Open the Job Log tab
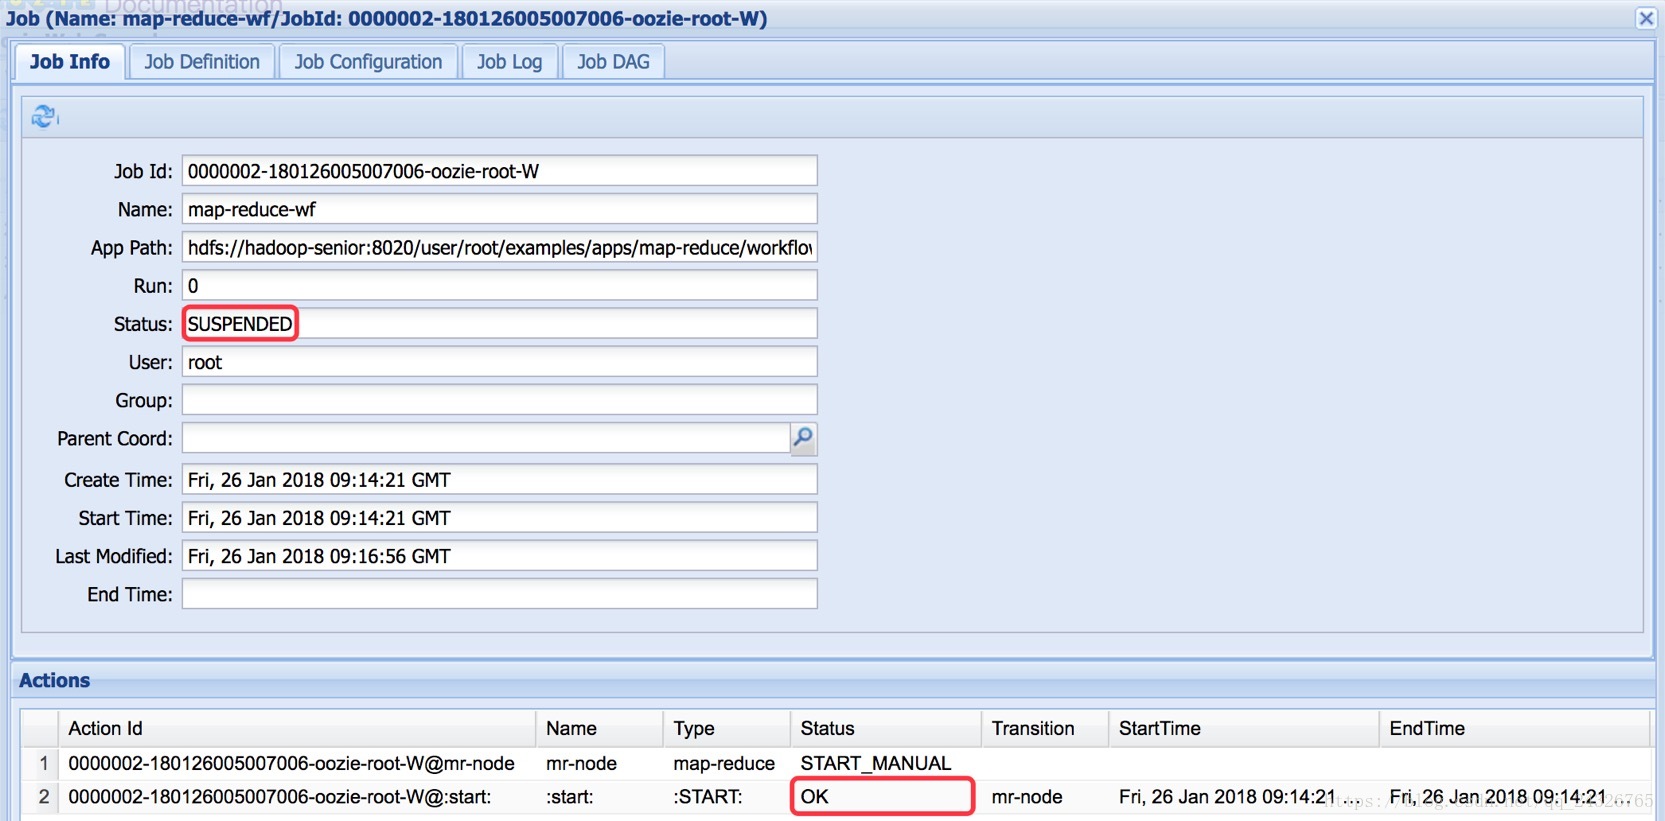 [x=509, y=62]
